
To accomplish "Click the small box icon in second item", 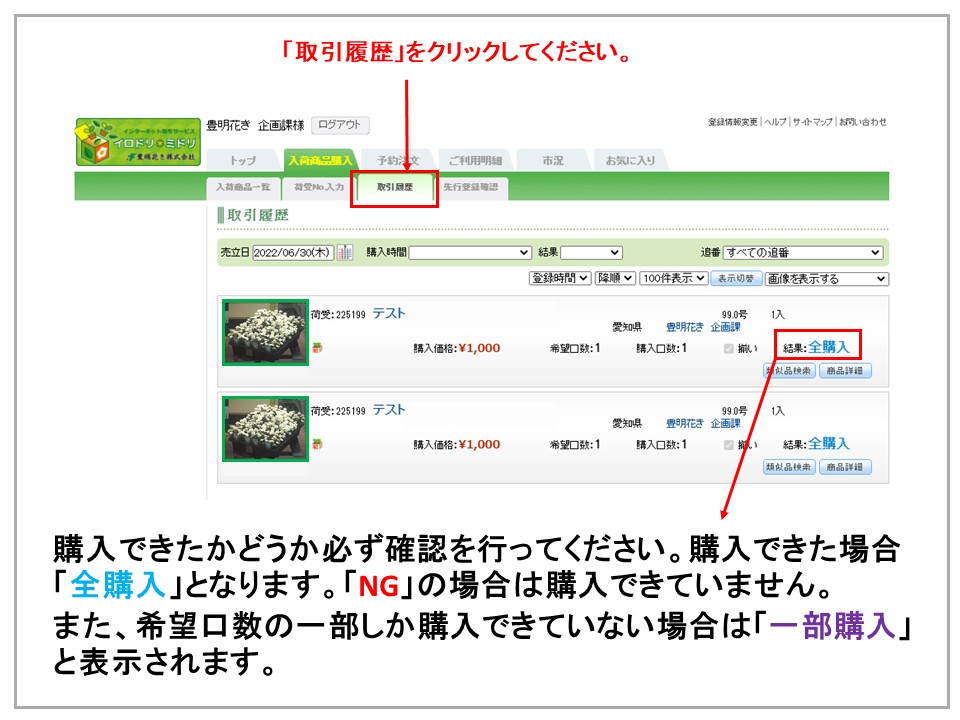I will 317,444.
